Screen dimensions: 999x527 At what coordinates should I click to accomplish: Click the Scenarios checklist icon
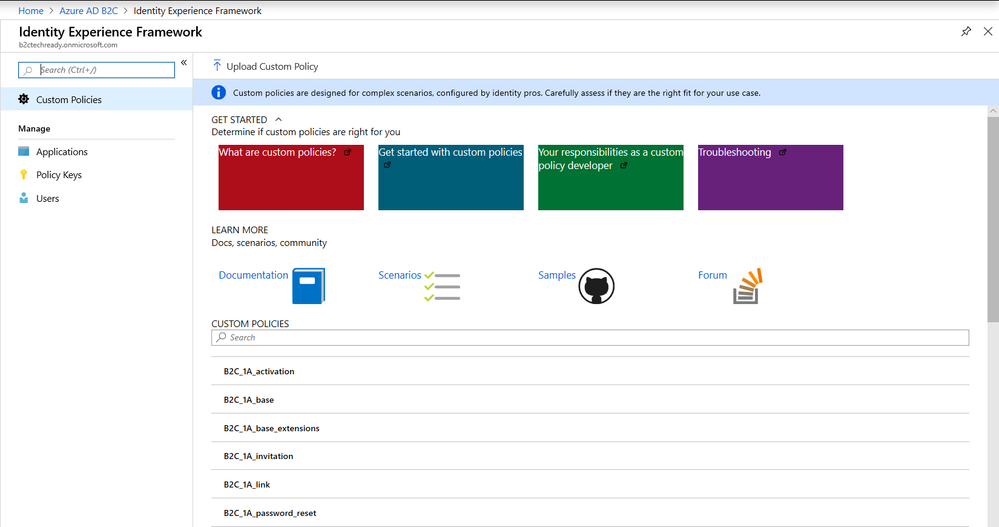[x=442, y=286]
